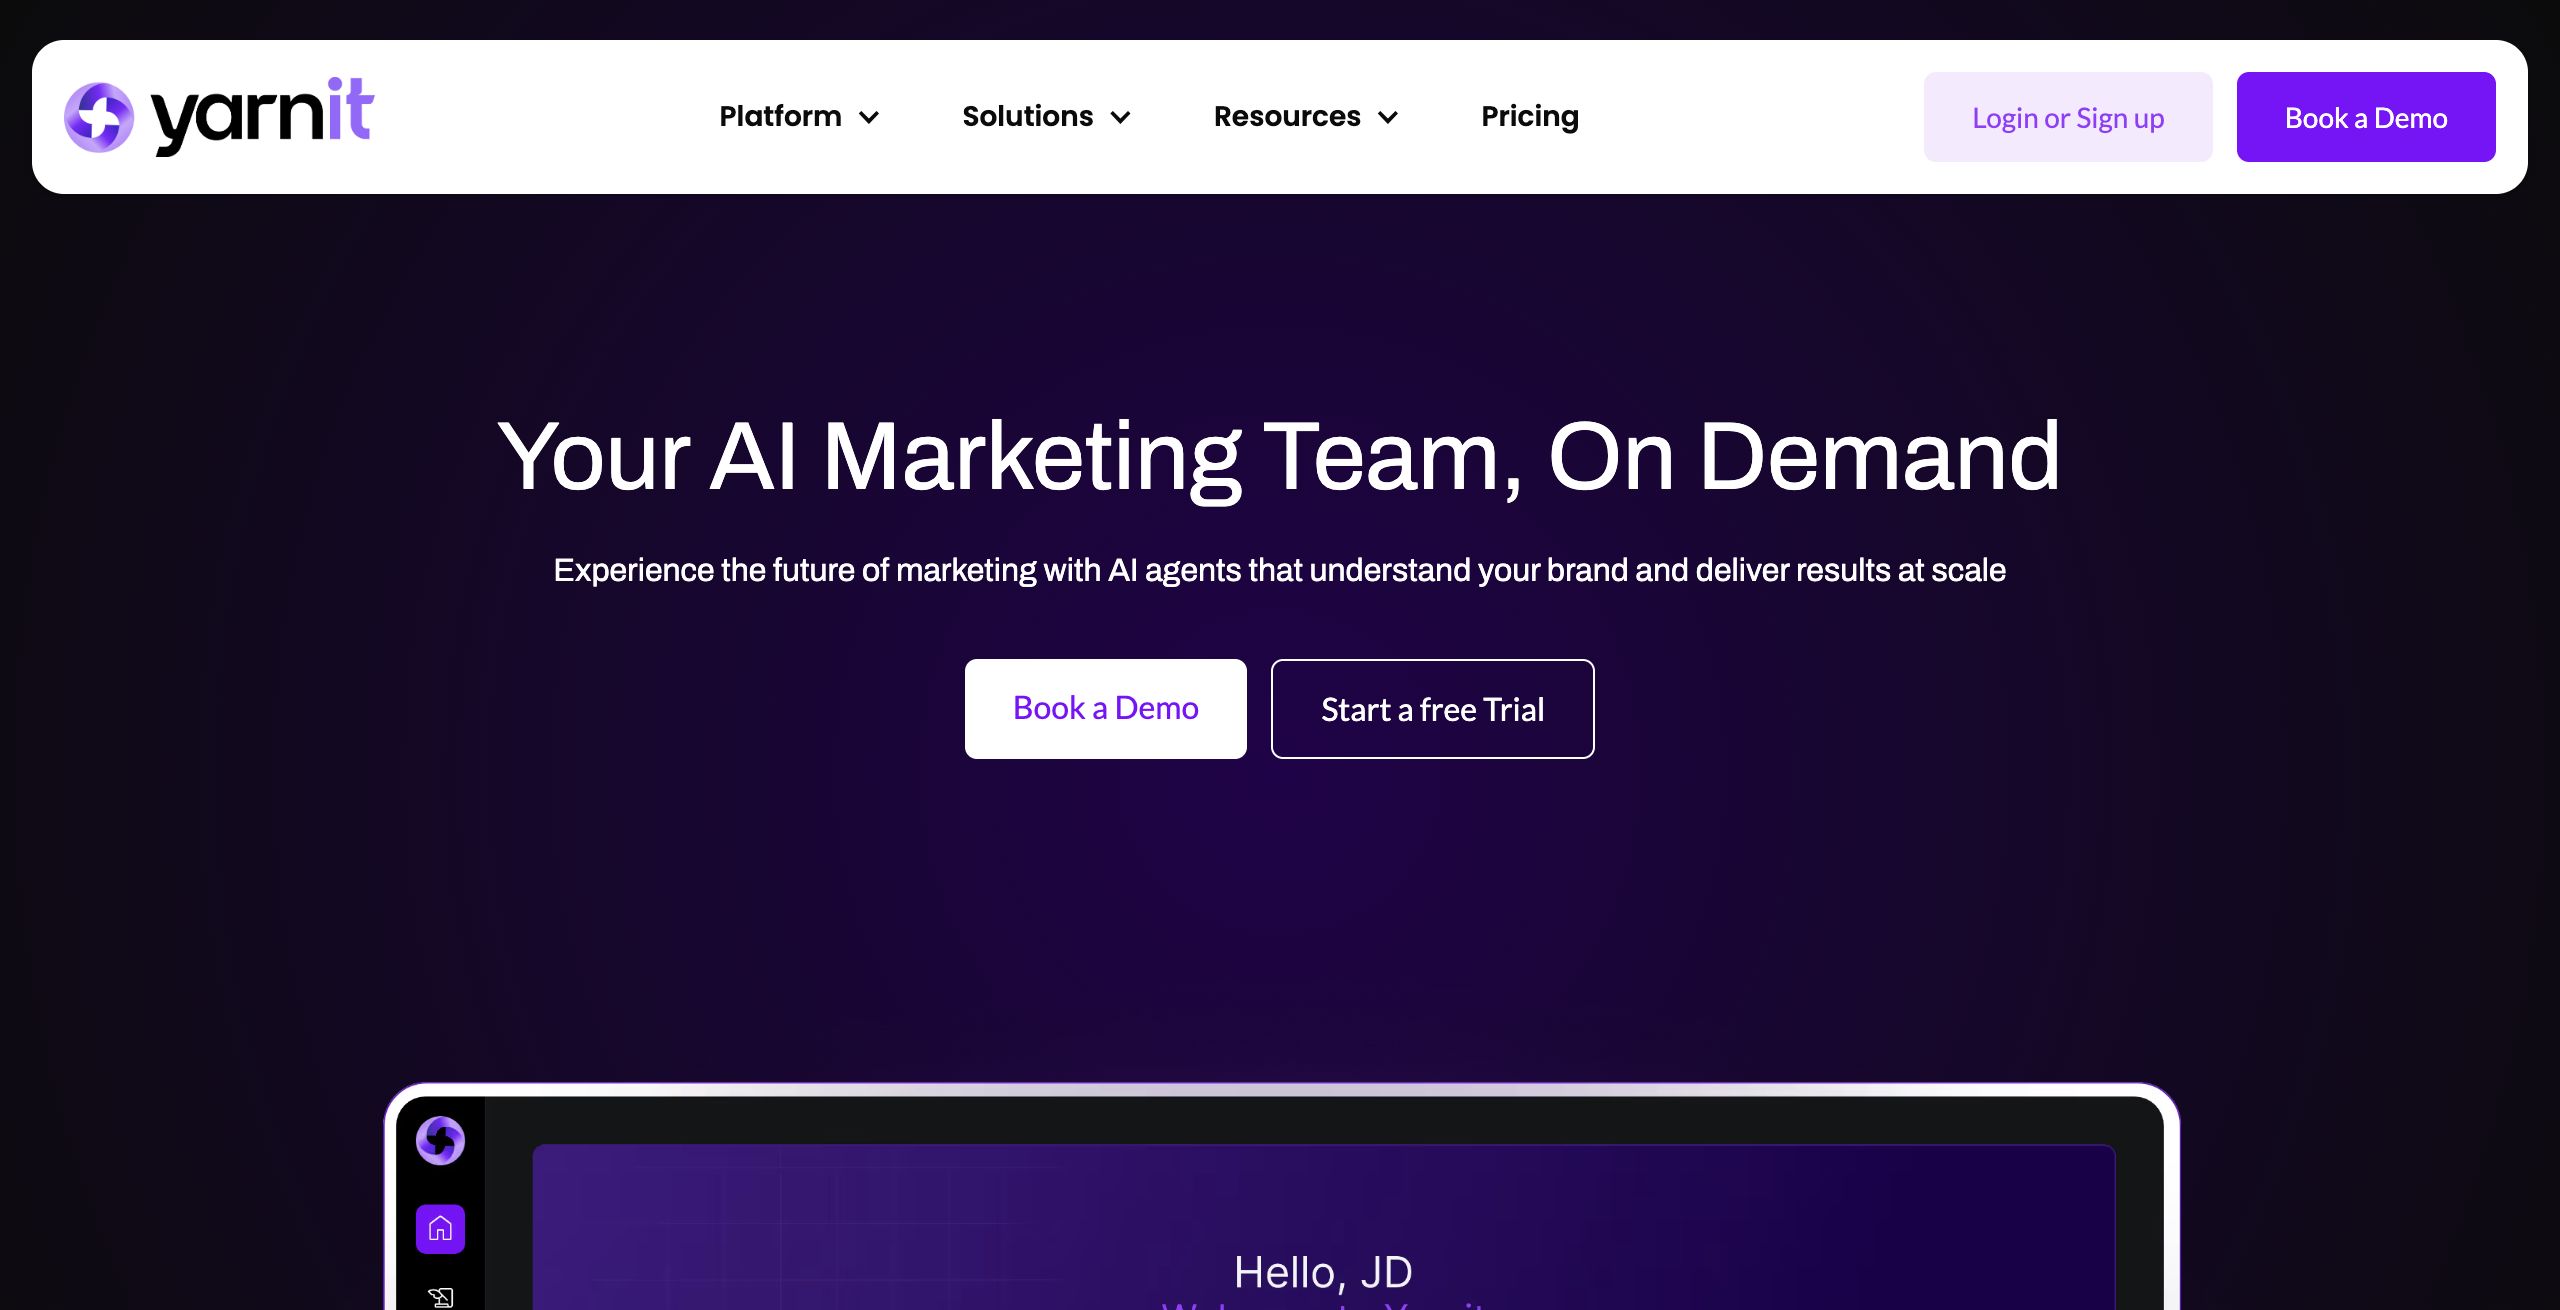Click the 'Hello, JD' greeting text
Viewport: 2560px width, 1310px height.
(1322, 1272)
